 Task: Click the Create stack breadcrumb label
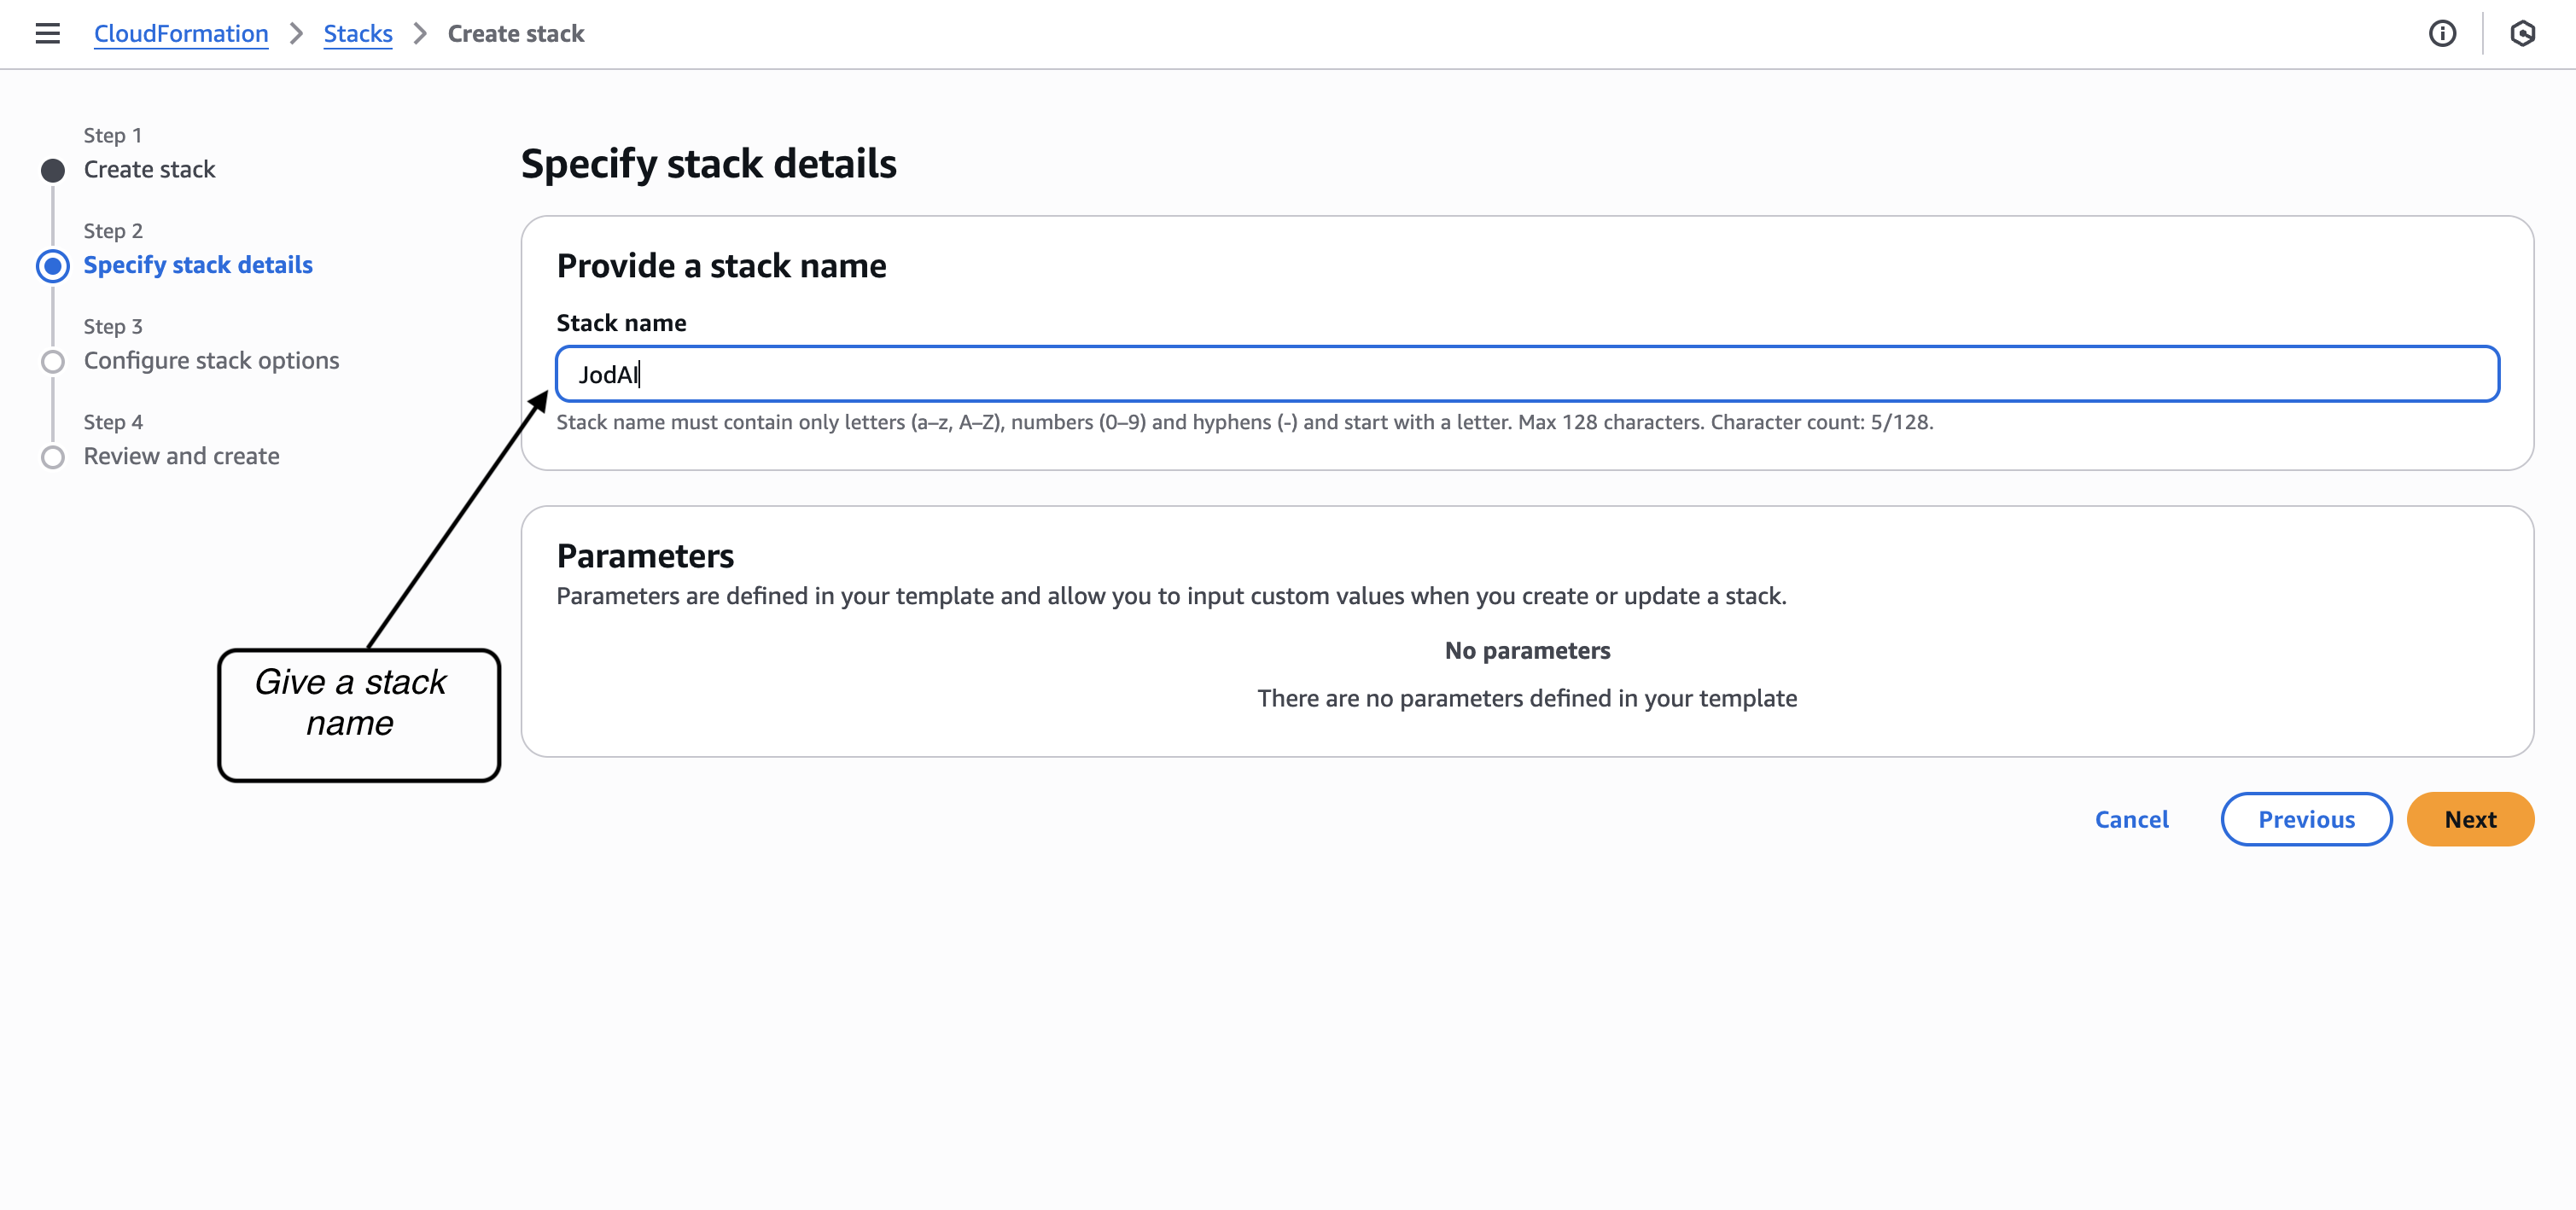click(x=516, y=33)
